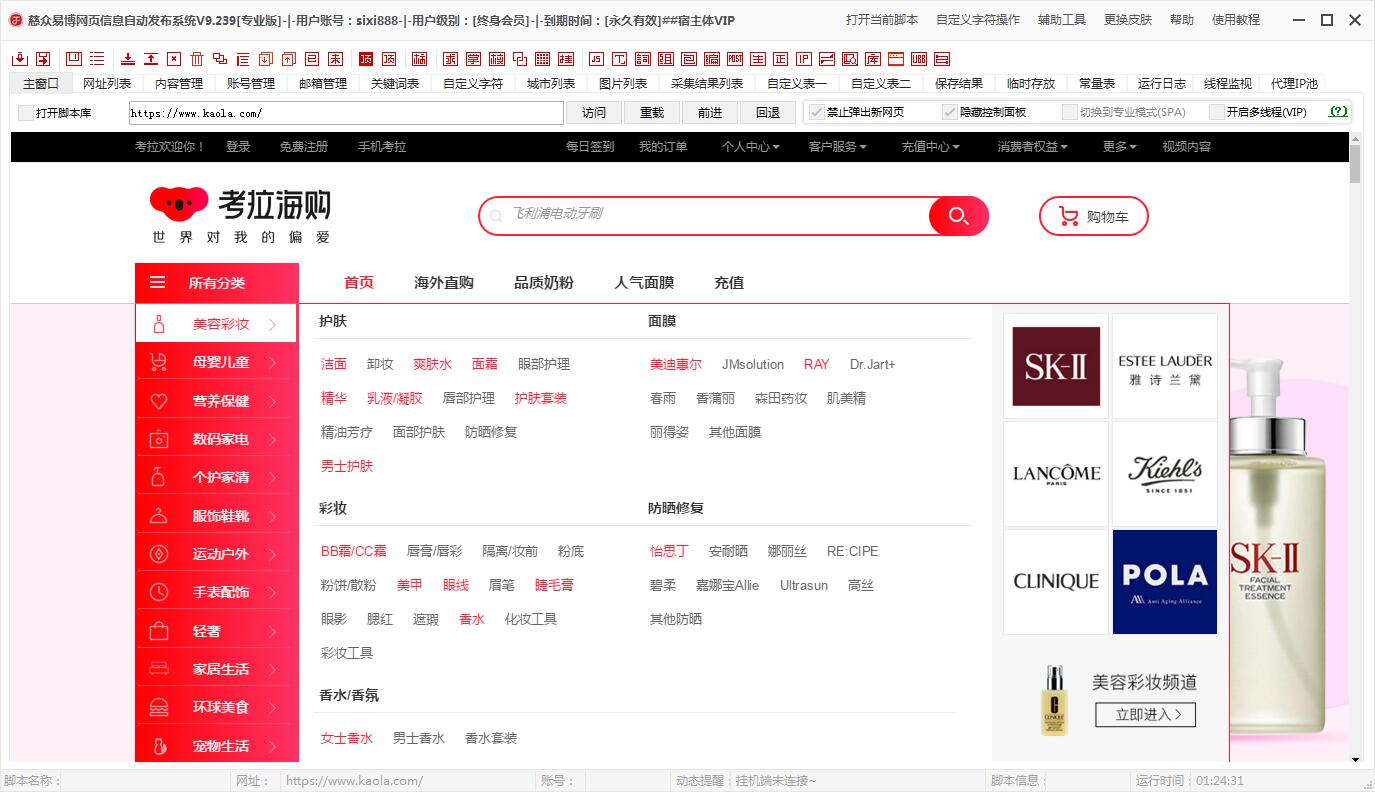The height and width of the screenshot is (792, 1375).
Task: Click the scrollbar up arrow
Action: (1355, 138)
